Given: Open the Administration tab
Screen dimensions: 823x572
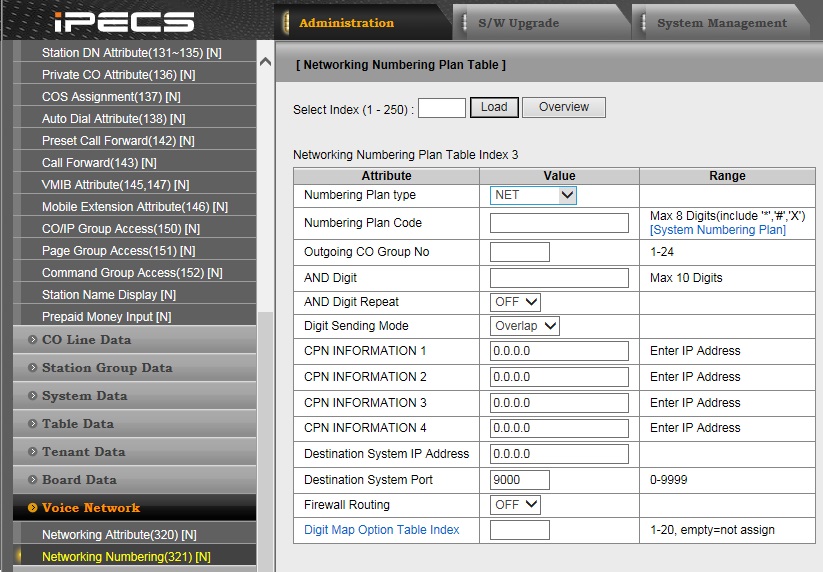Looking at the screenshot, I should 346,23.
